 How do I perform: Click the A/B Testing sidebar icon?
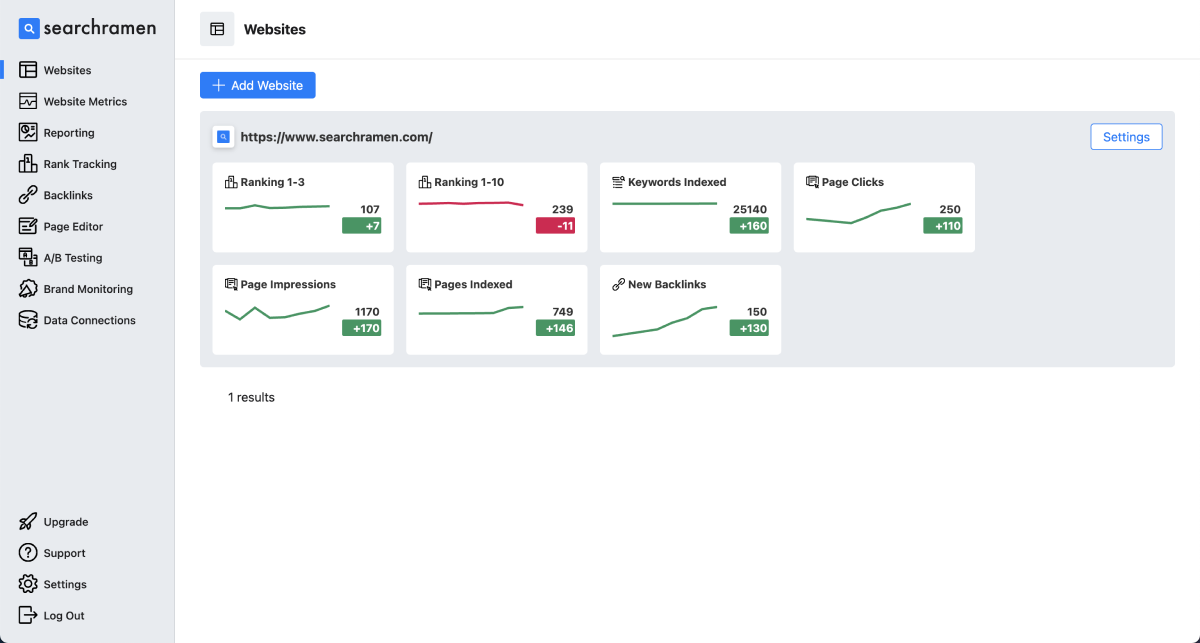[x=28, y=258]
